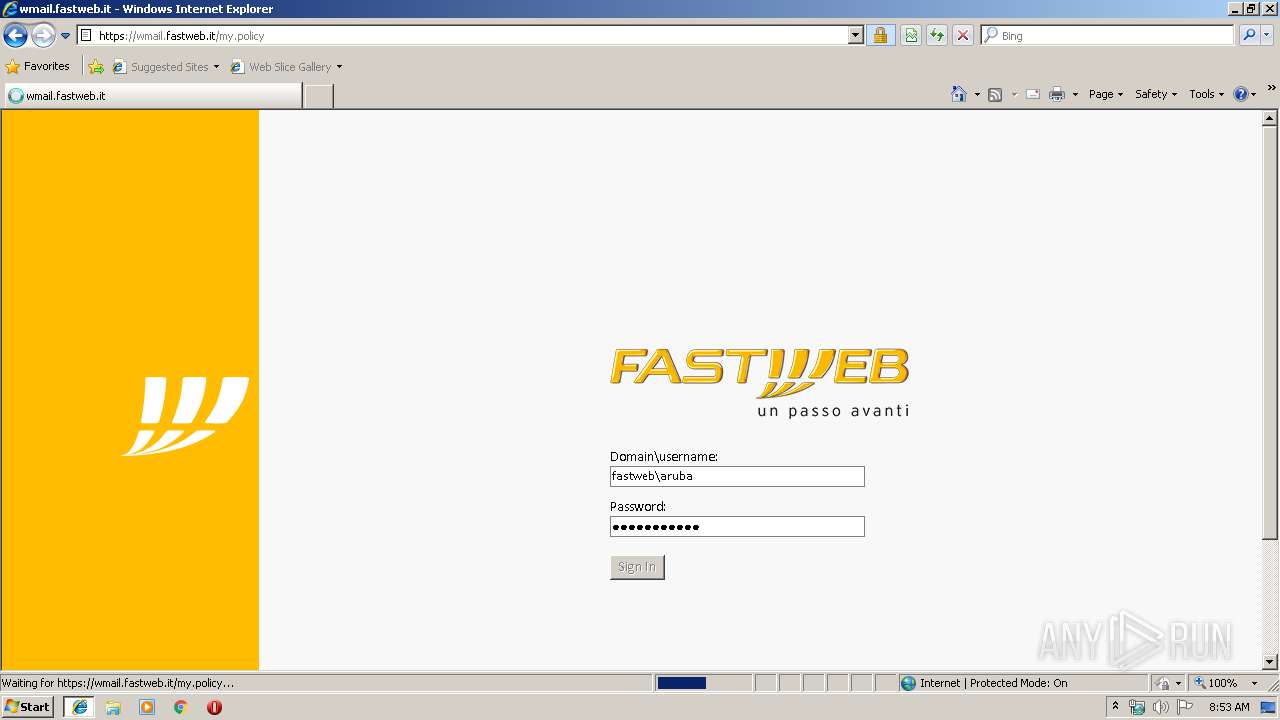Open the RSS Feeds icon

995,94
